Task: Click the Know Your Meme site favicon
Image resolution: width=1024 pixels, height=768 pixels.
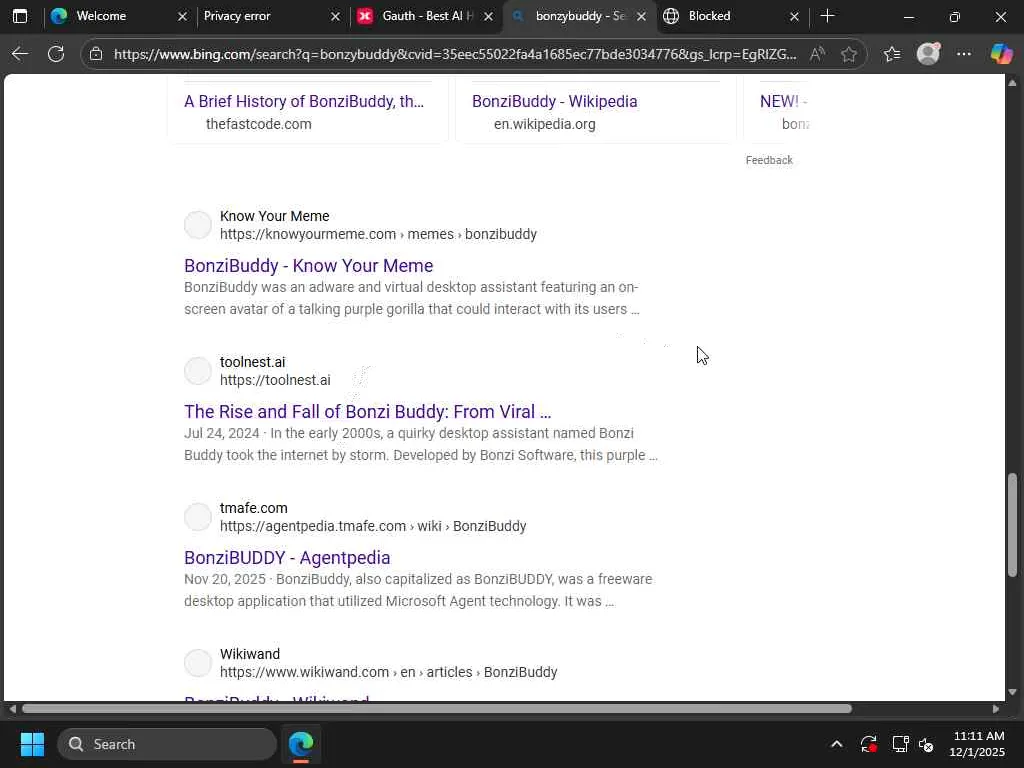Action: [x=198, y=225]
